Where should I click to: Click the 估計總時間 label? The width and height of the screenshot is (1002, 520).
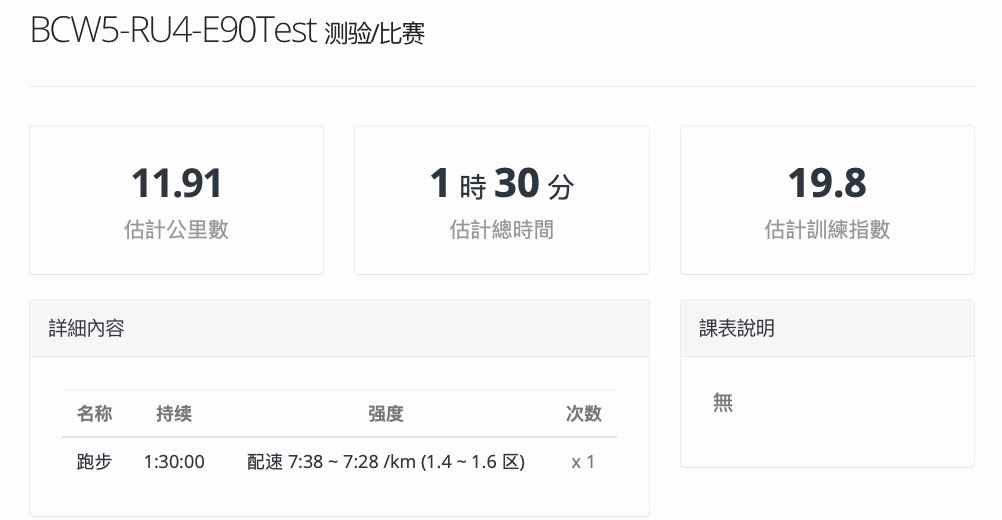502,229
